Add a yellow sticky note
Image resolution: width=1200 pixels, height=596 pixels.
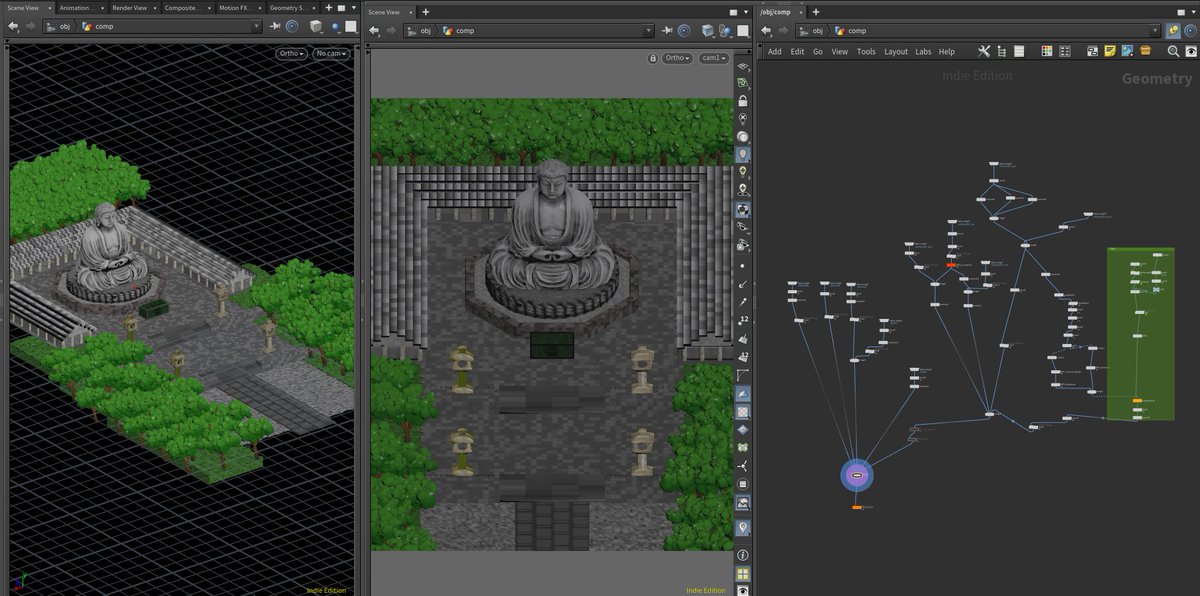pyautogui.click(x=1110, y=51)
